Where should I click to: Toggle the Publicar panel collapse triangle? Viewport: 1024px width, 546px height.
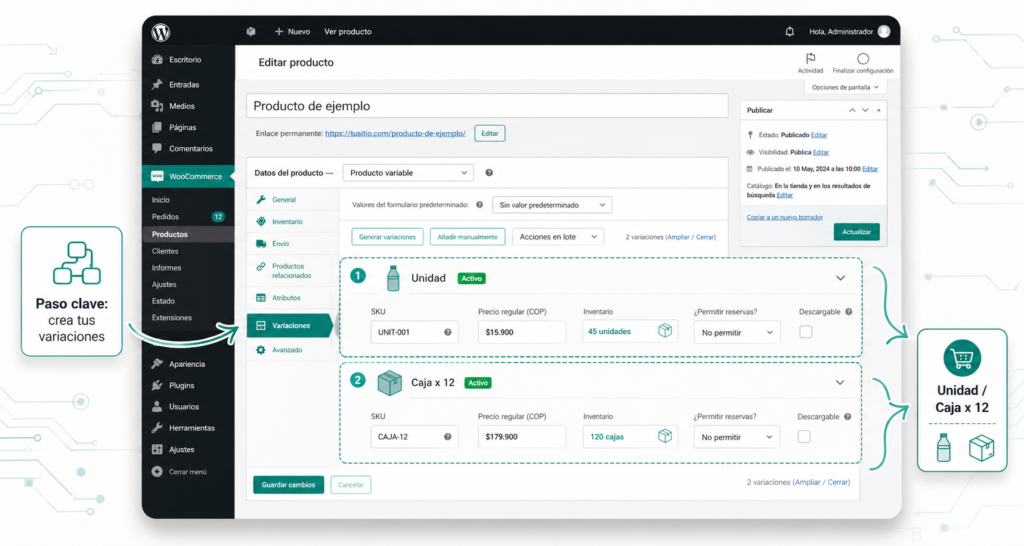tap(878, 110)
